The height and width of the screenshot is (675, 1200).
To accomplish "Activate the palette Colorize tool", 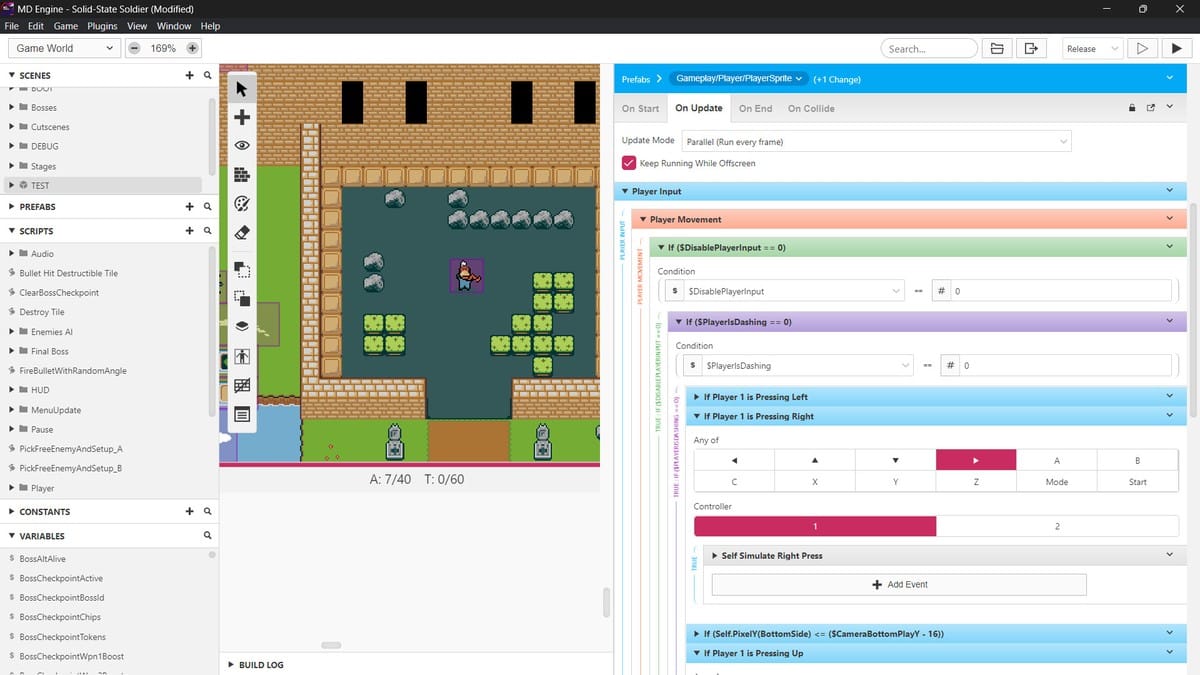I will click(241, 204).
